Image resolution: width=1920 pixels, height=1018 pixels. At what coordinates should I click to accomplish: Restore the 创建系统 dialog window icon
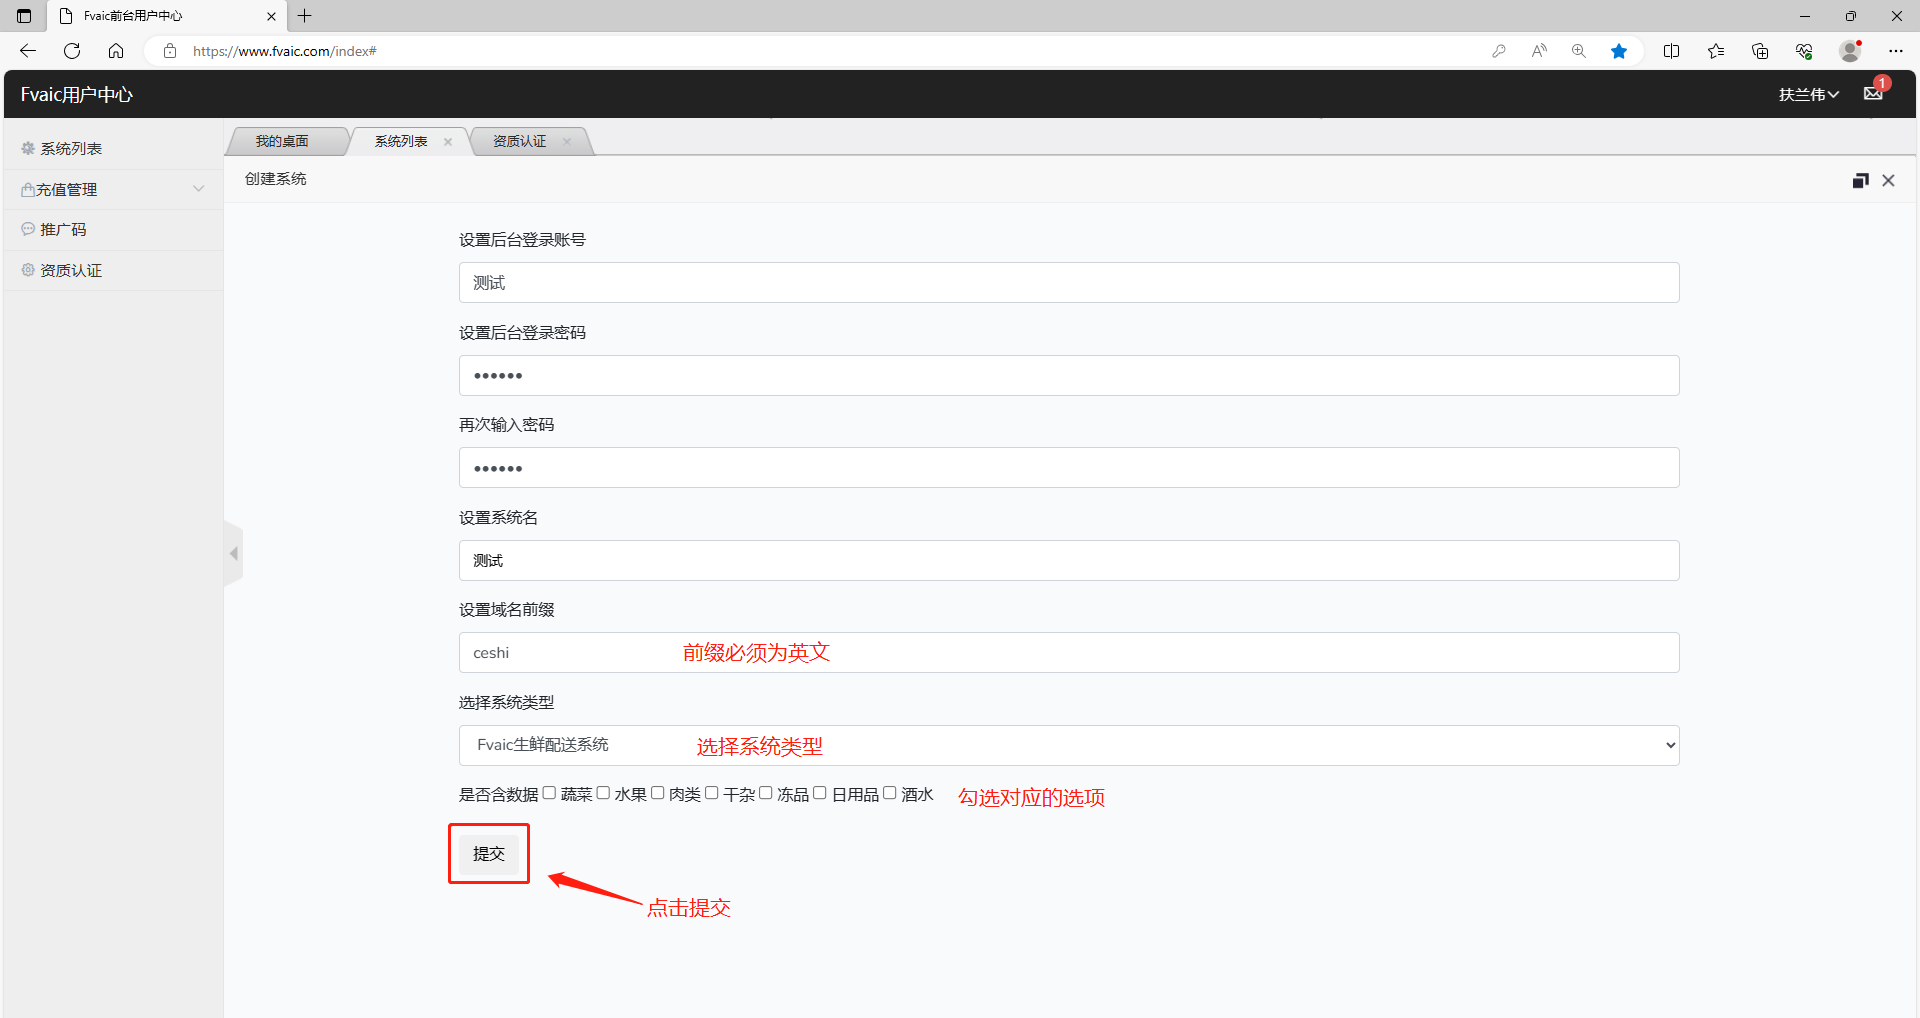click(x=1860, y=181)
